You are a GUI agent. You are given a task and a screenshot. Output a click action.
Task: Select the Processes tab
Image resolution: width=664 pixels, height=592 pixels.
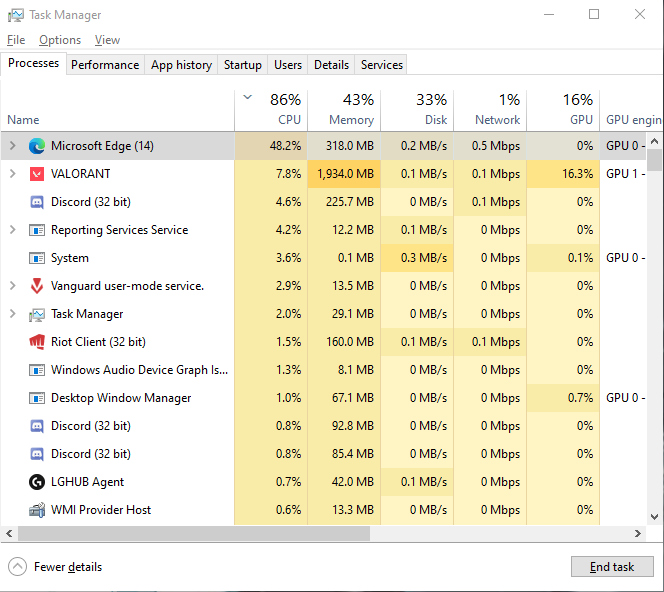[x=33, y=64]
